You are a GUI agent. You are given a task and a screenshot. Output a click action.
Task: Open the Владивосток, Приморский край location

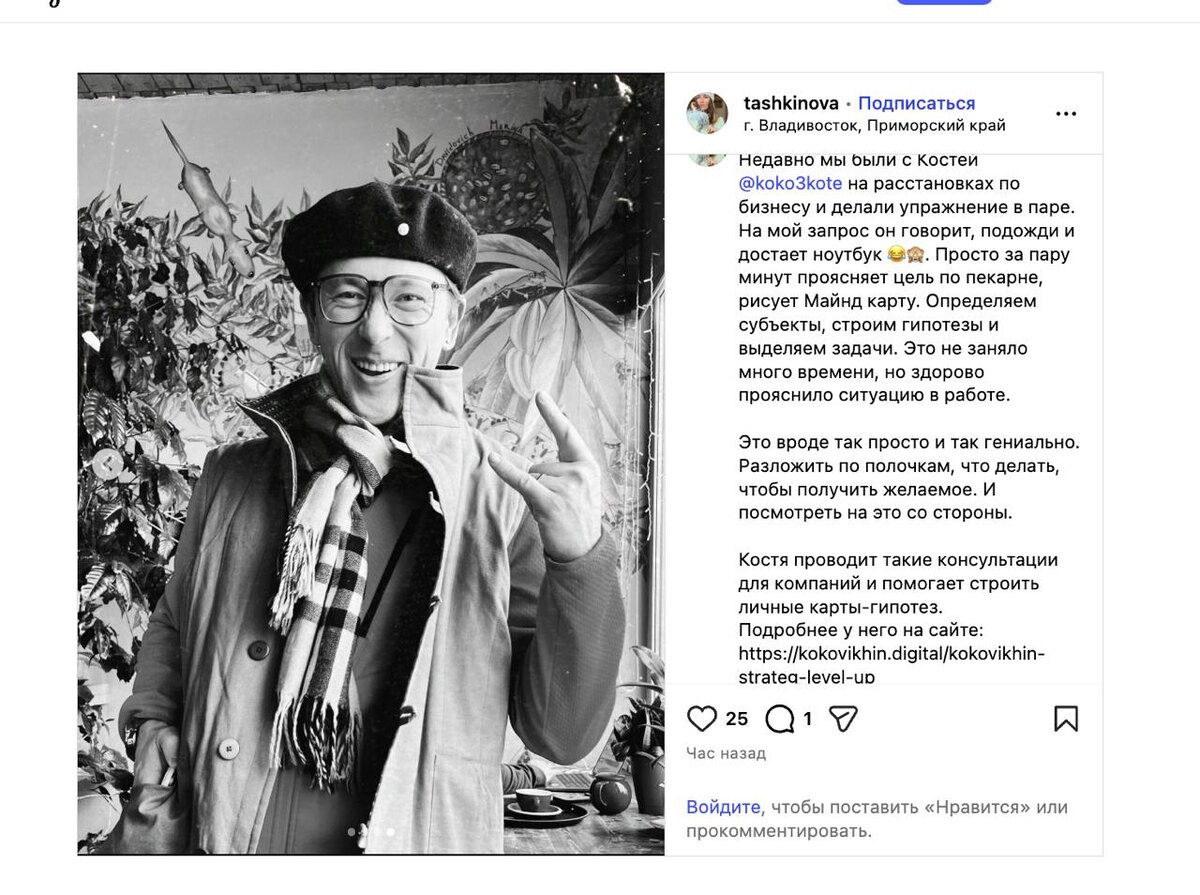coord(875,126)
